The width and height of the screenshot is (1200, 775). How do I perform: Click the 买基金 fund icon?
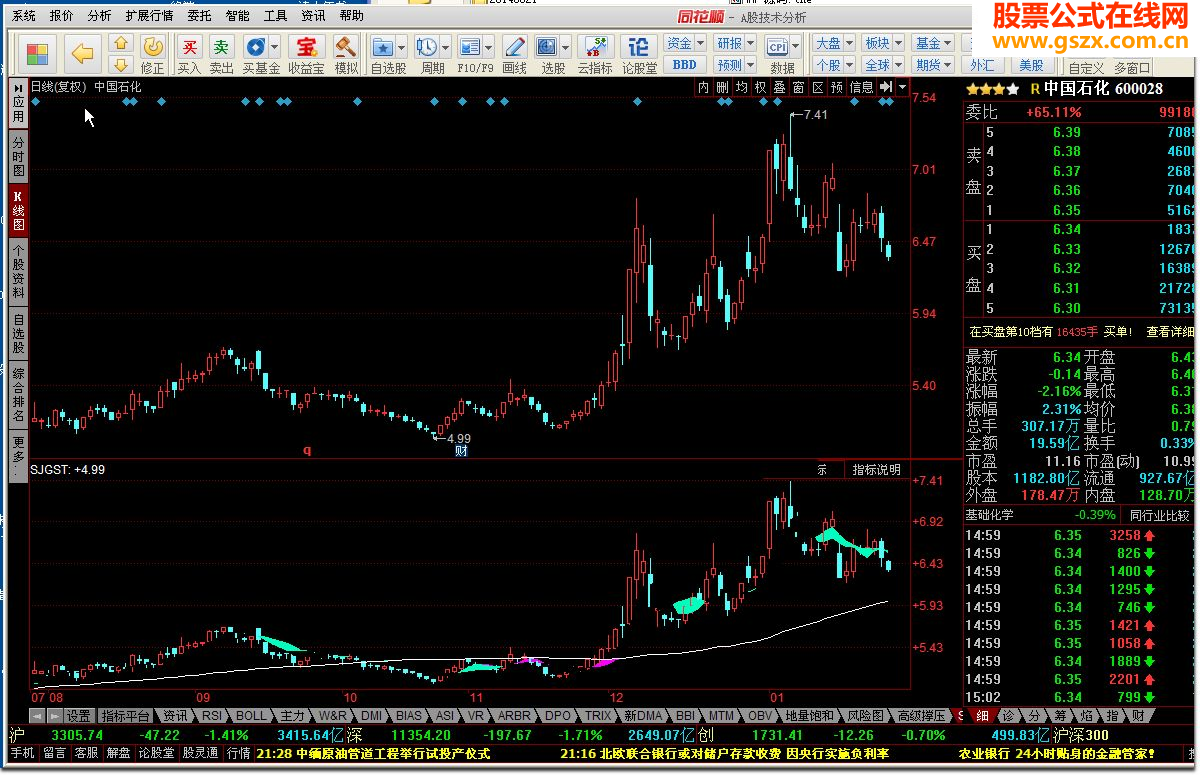pyautogui.click(x=256, y=47)
